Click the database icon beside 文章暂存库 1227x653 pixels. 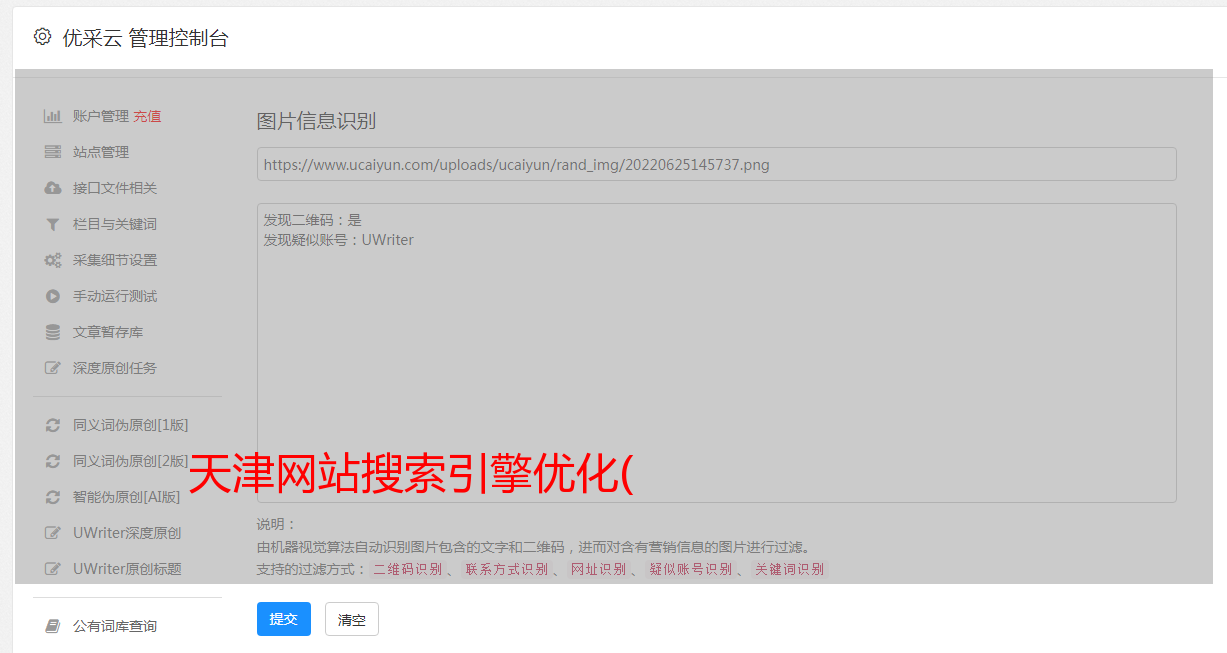(x=53, y=332)
